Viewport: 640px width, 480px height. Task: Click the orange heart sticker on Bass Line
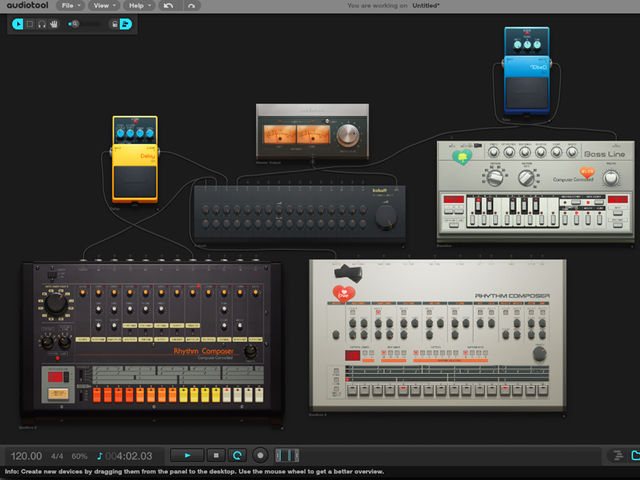(x=587, y=172)
